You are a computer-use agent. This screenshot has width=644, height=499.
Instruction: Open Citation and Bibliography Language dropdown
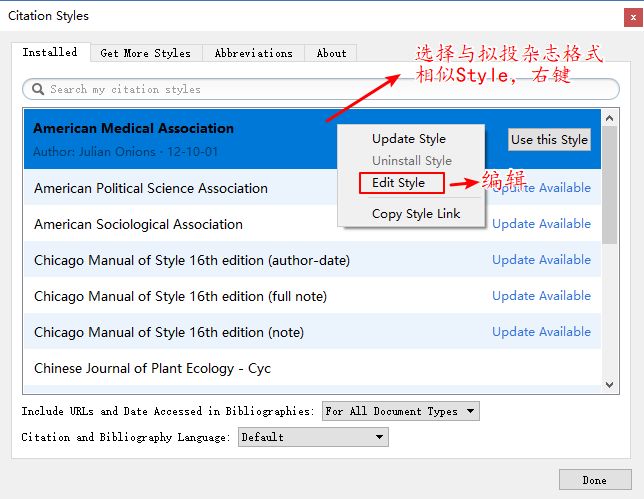point(313,437)
